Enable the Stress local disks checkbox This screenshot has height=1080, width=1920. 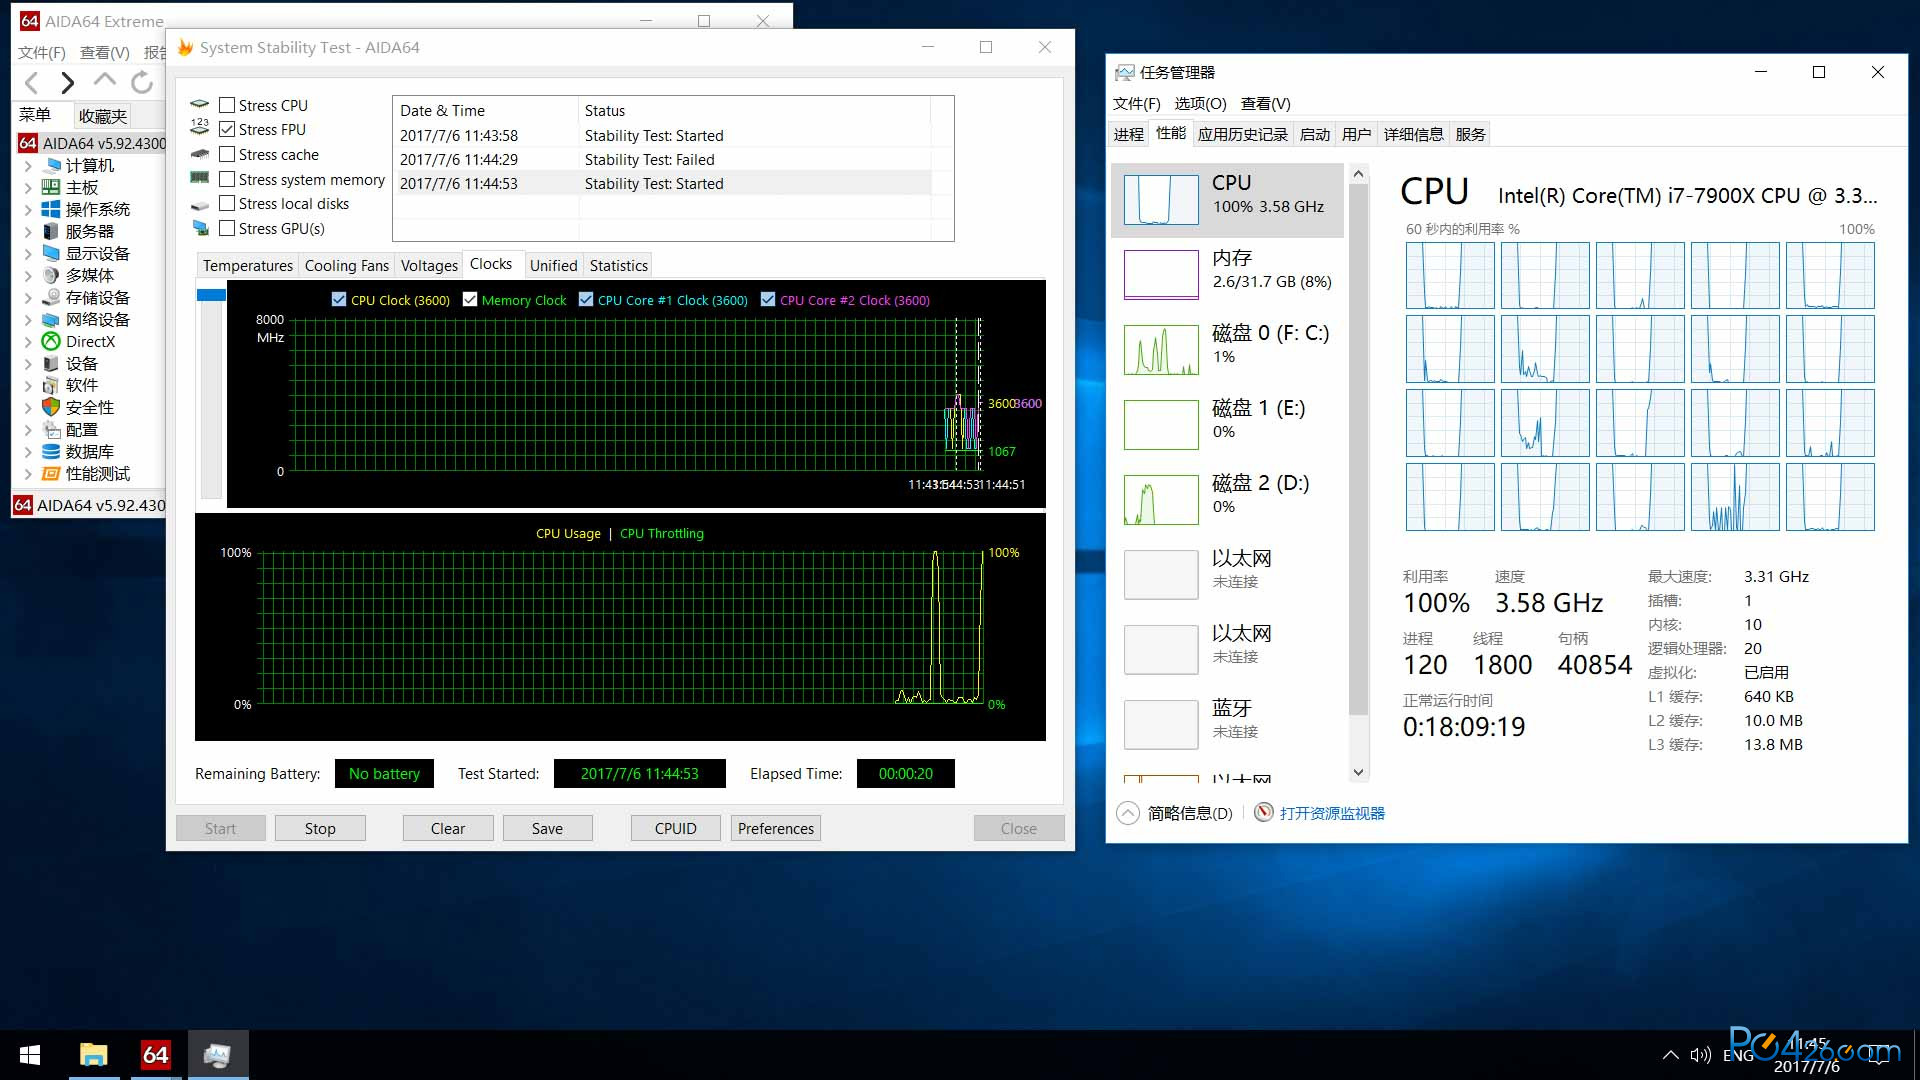[227, 203]
